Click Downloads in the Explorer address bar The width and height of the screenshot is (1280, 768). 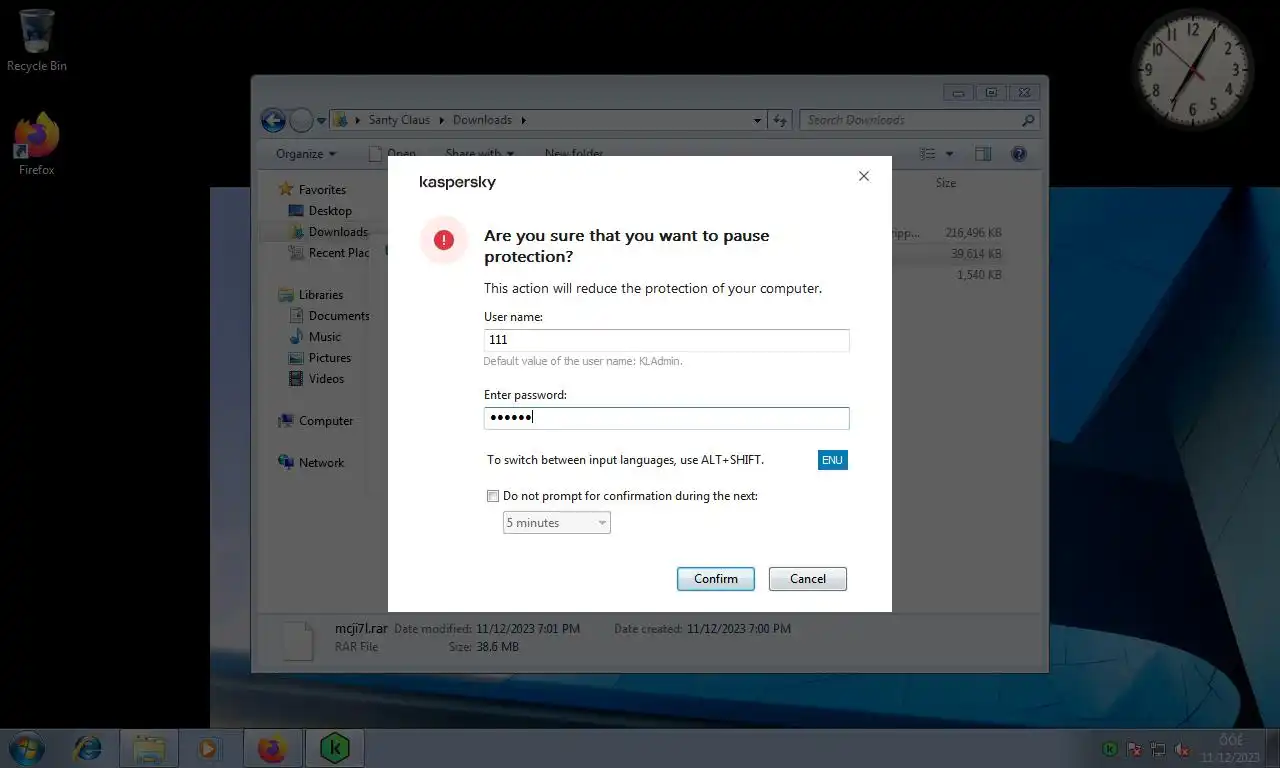pos(482,120)
